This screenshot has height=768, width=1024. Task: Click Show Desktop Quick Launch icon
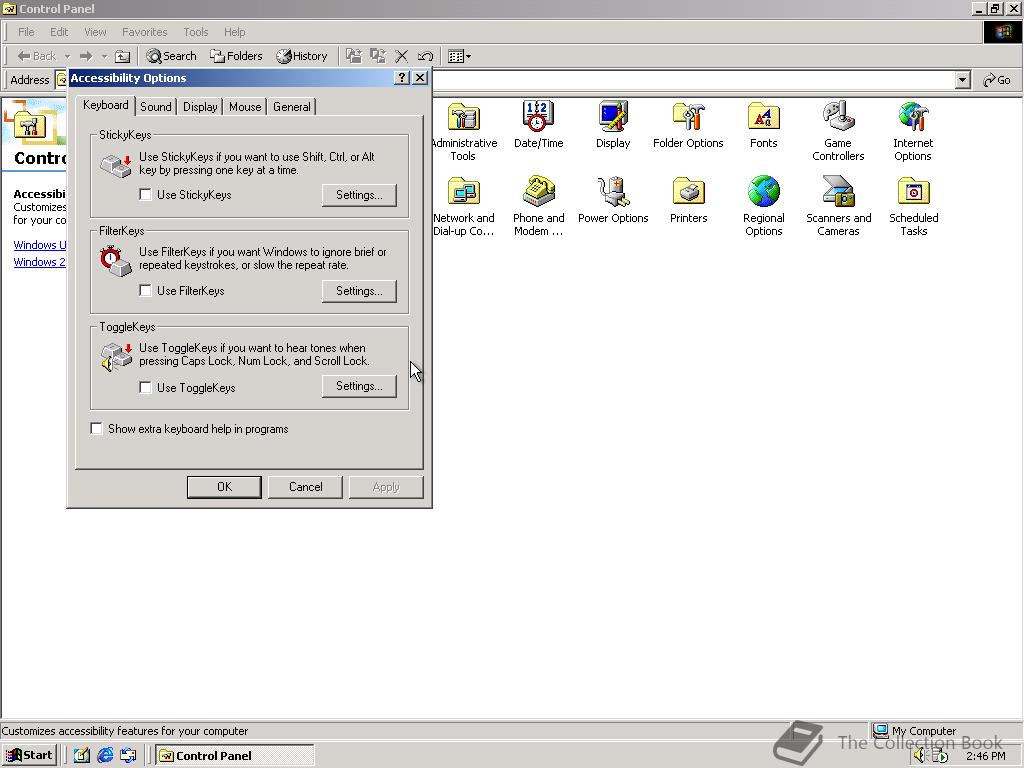(81, 756)
